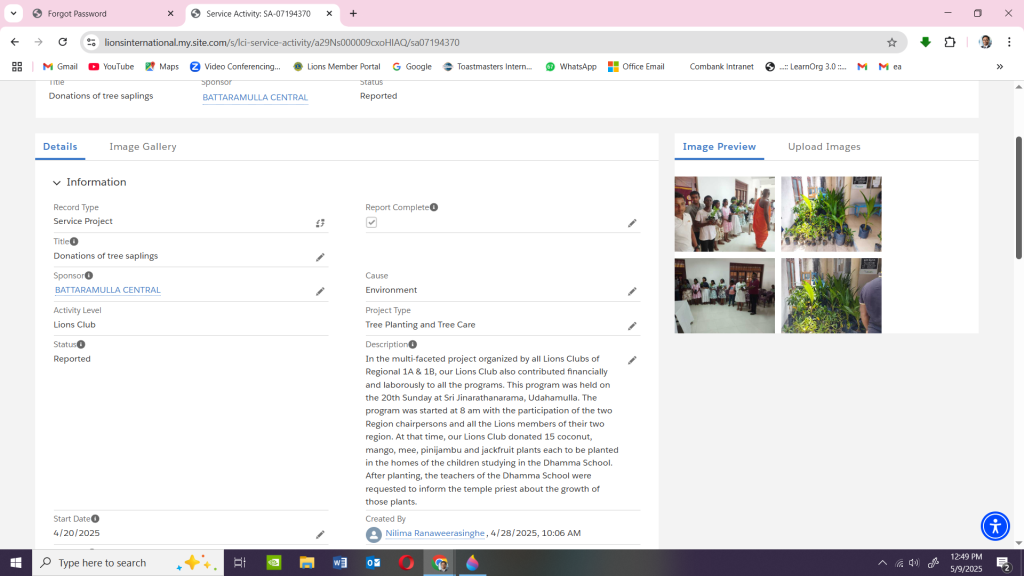Open Word from the taskbar
1024x576 pixels.
click(340, 562)
